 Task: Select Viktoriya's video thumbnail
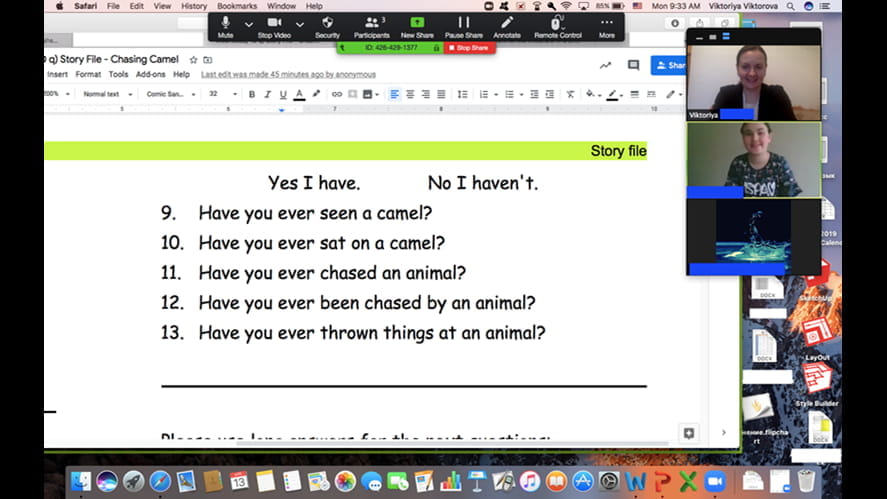click(752, 80)
